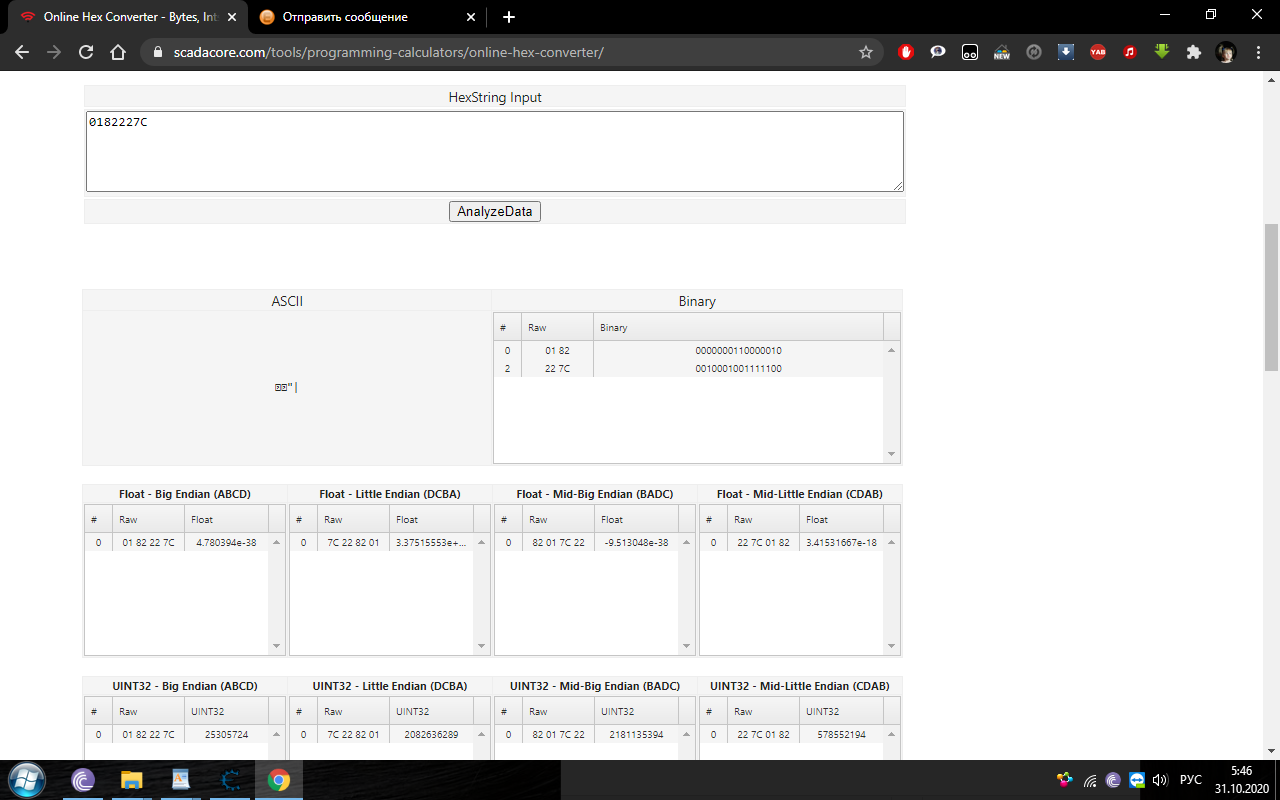Image resolution: width=1280 pixels, height=800 pixels.
Task: Click the forward navigation arrow
Action: coord(54,52)
